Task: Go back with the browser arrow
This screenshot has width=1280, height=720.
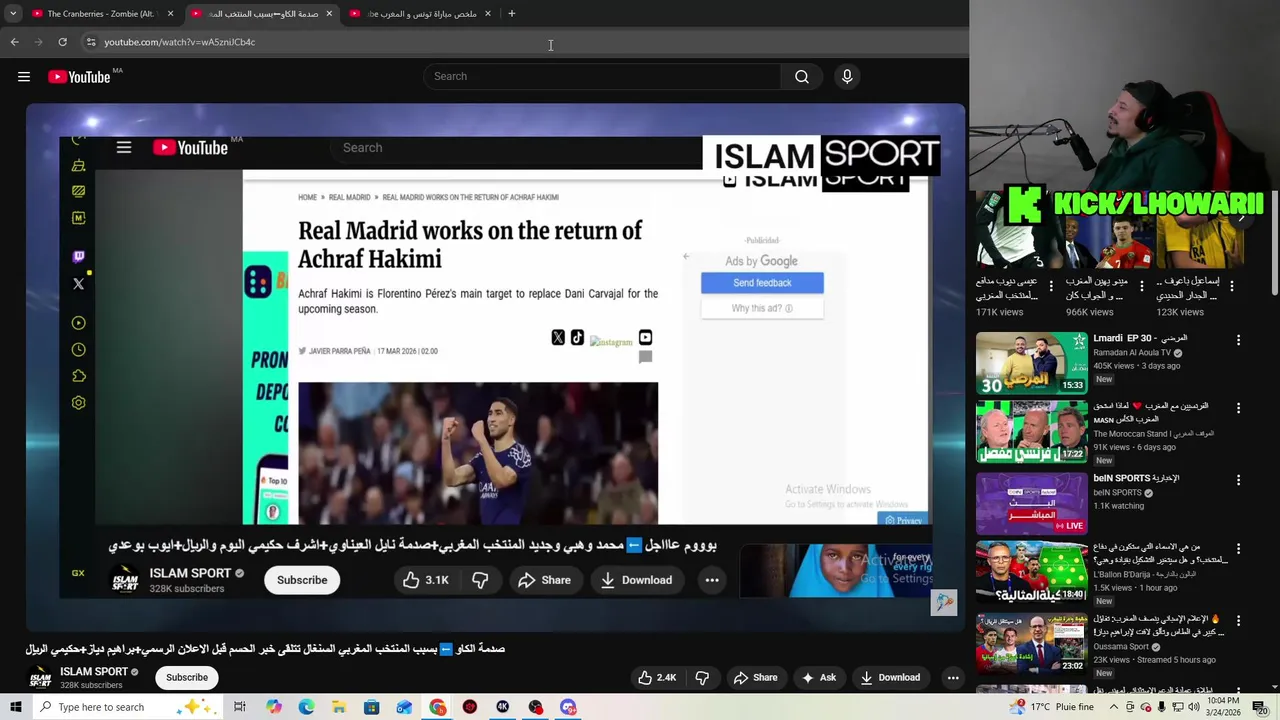Action: (14, 42)
